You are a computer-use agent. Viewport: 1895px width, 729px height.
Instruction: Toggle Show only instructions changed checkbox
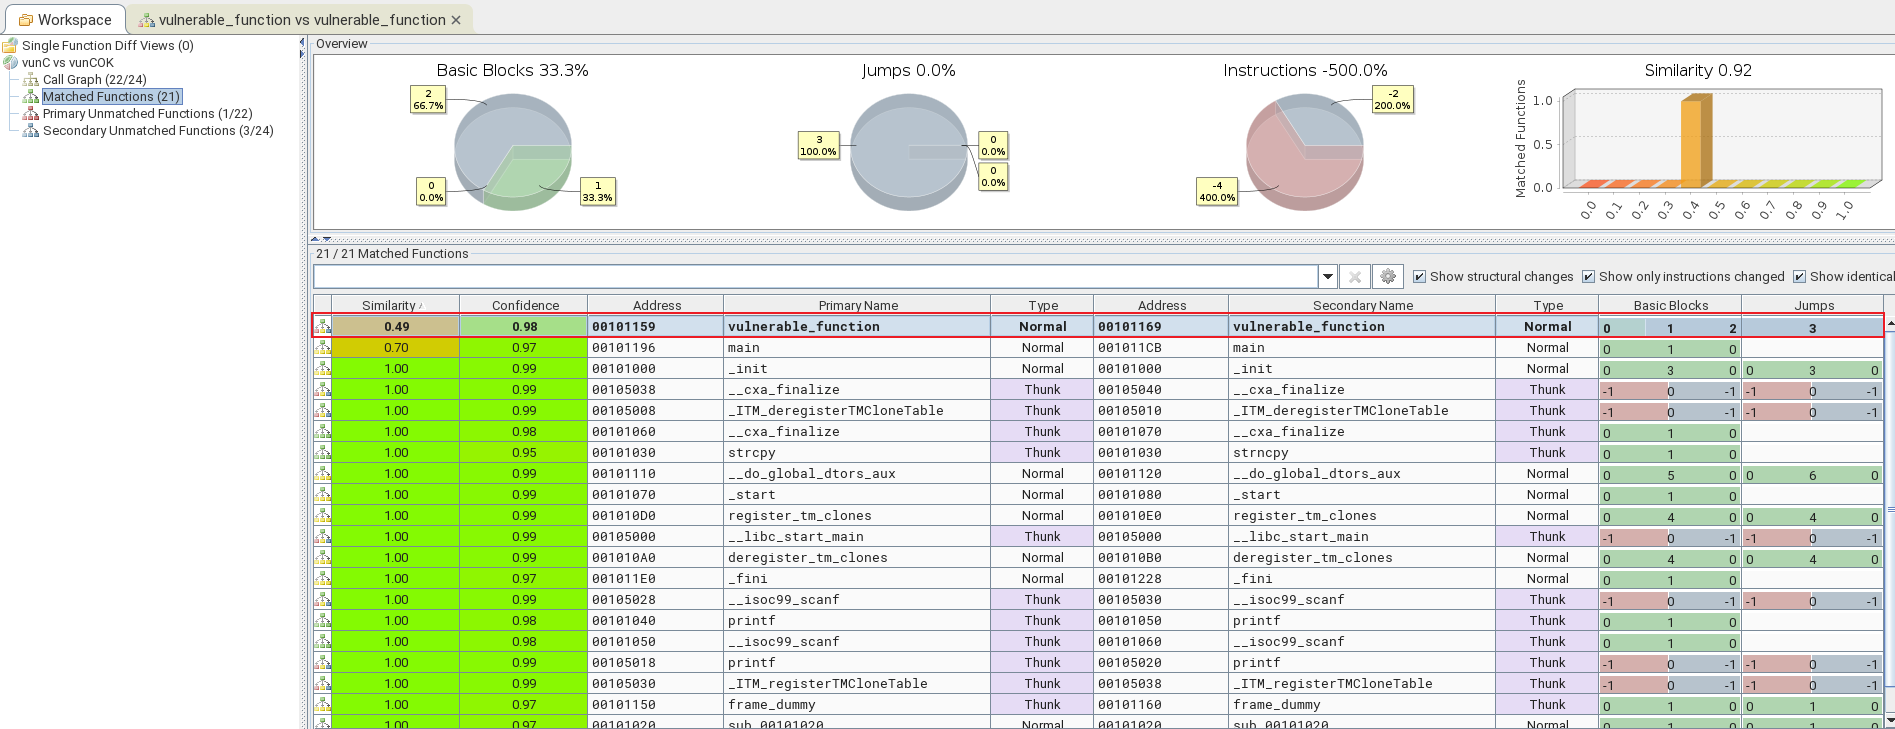coord(1588,277)
